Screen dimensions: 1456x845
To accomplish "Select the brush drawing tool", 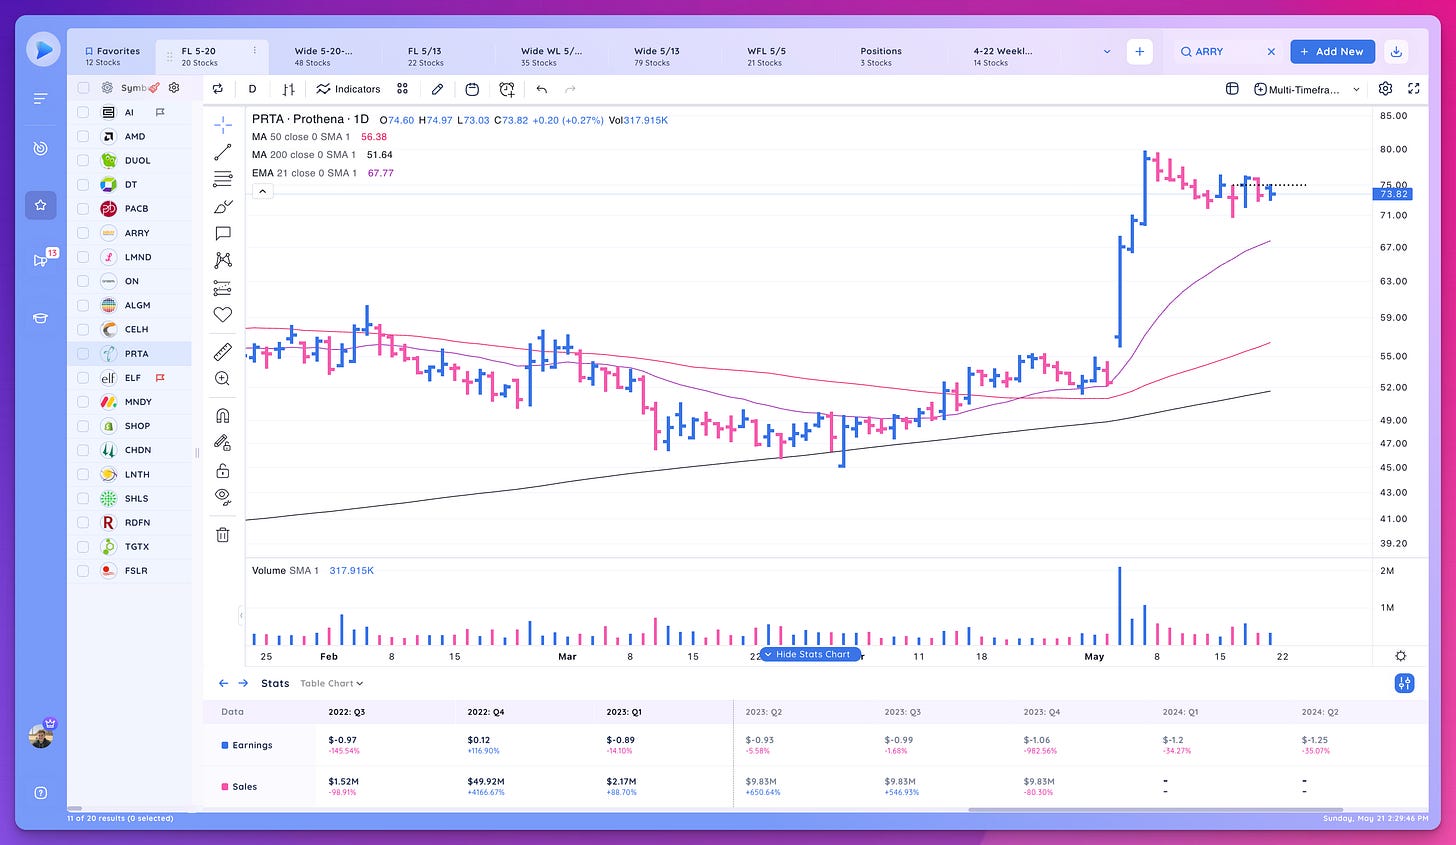I will point(223,206).
